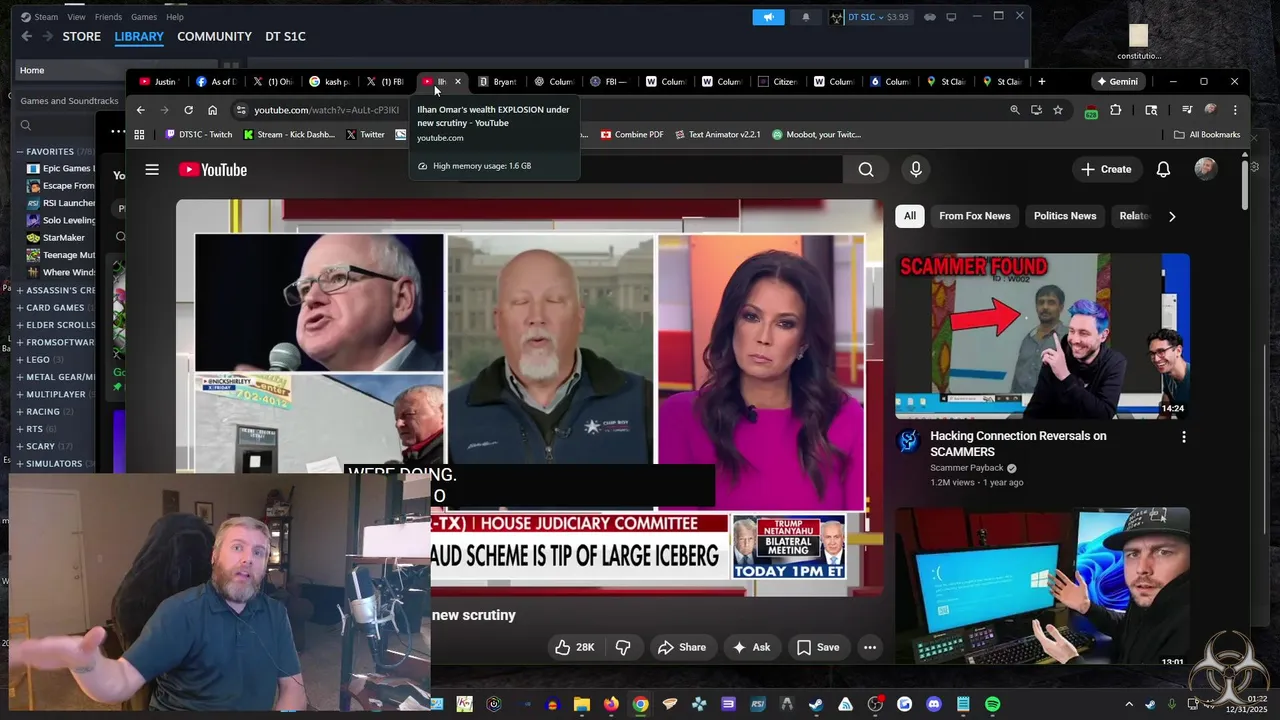Open DTS1C - Twitch bookmark

click(x=198, y=134)
